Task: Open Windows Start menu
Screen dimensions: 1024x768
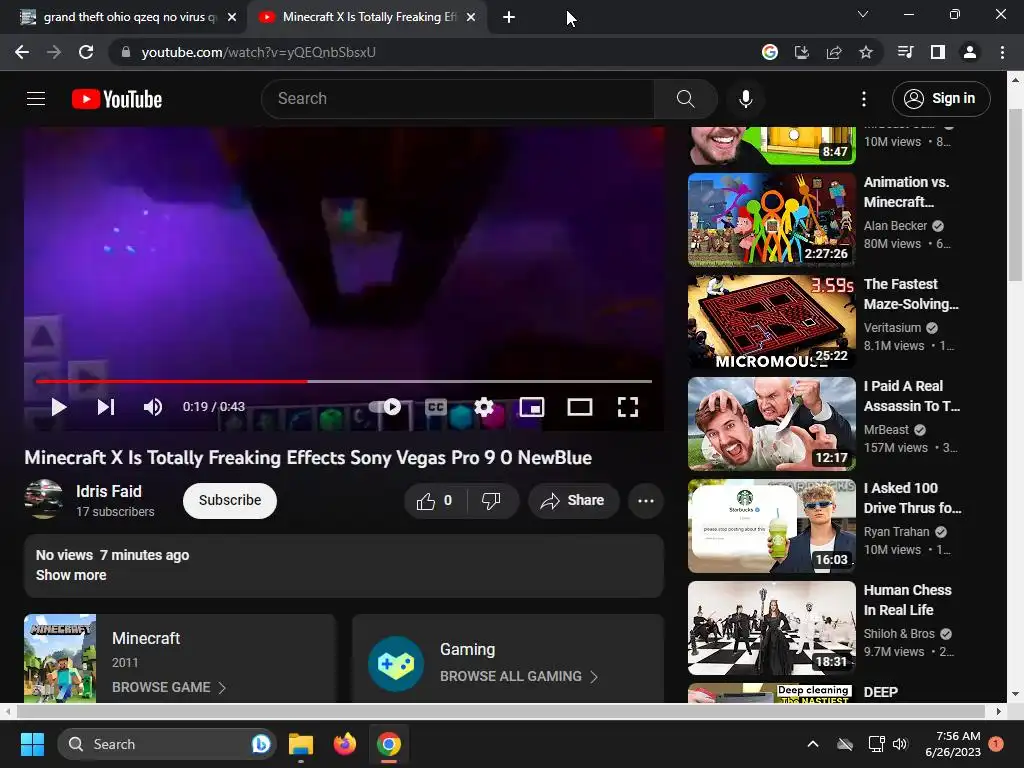Action: pos(32,744)
